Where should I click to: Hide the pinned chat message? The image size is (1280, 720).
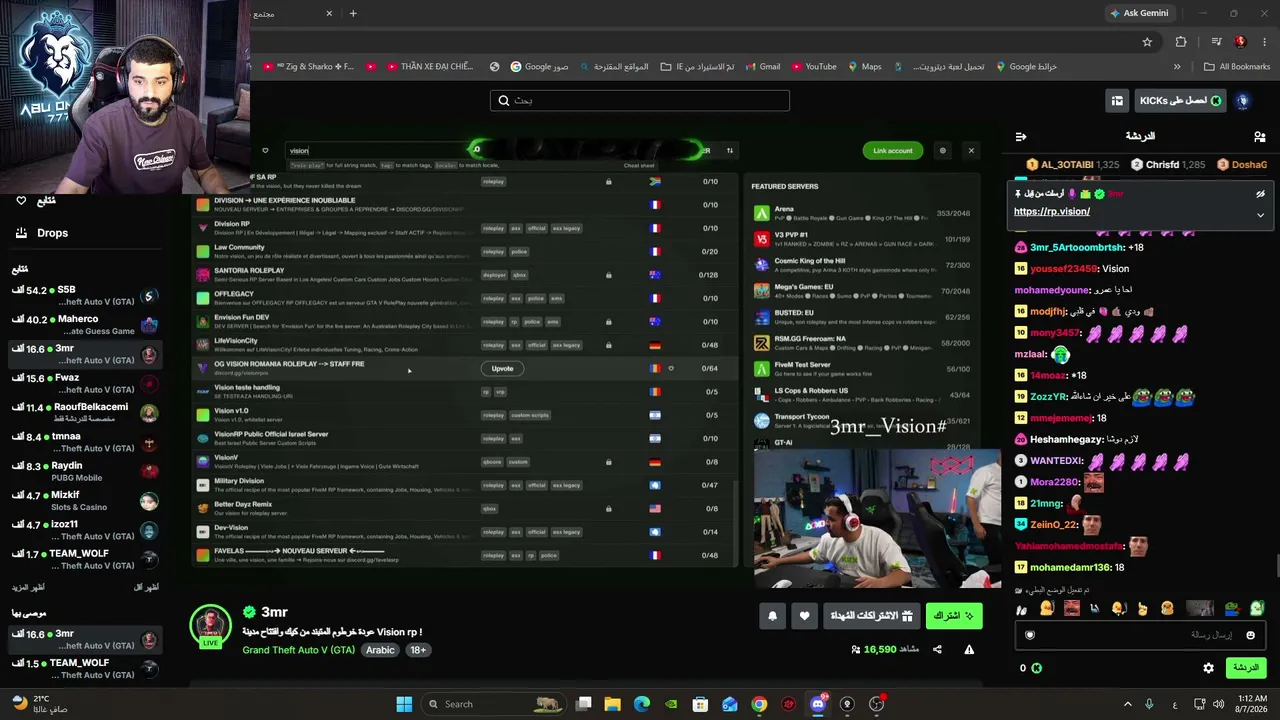[1260, 194]
